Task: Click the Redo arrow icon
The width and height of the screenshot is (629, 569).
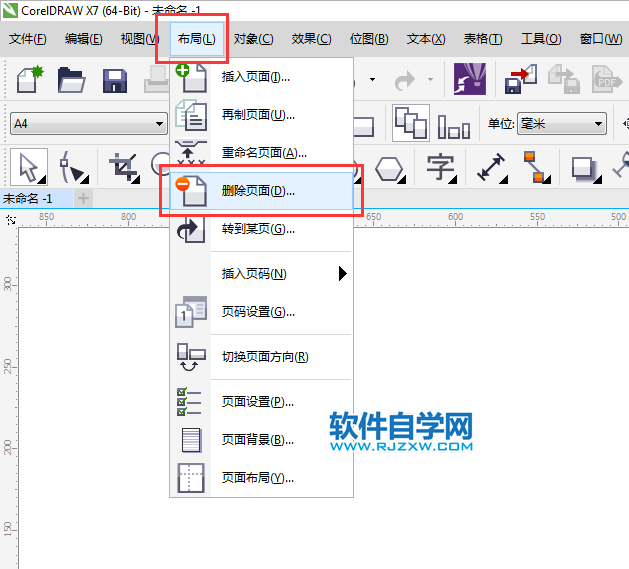Action: tap(404, 80)
